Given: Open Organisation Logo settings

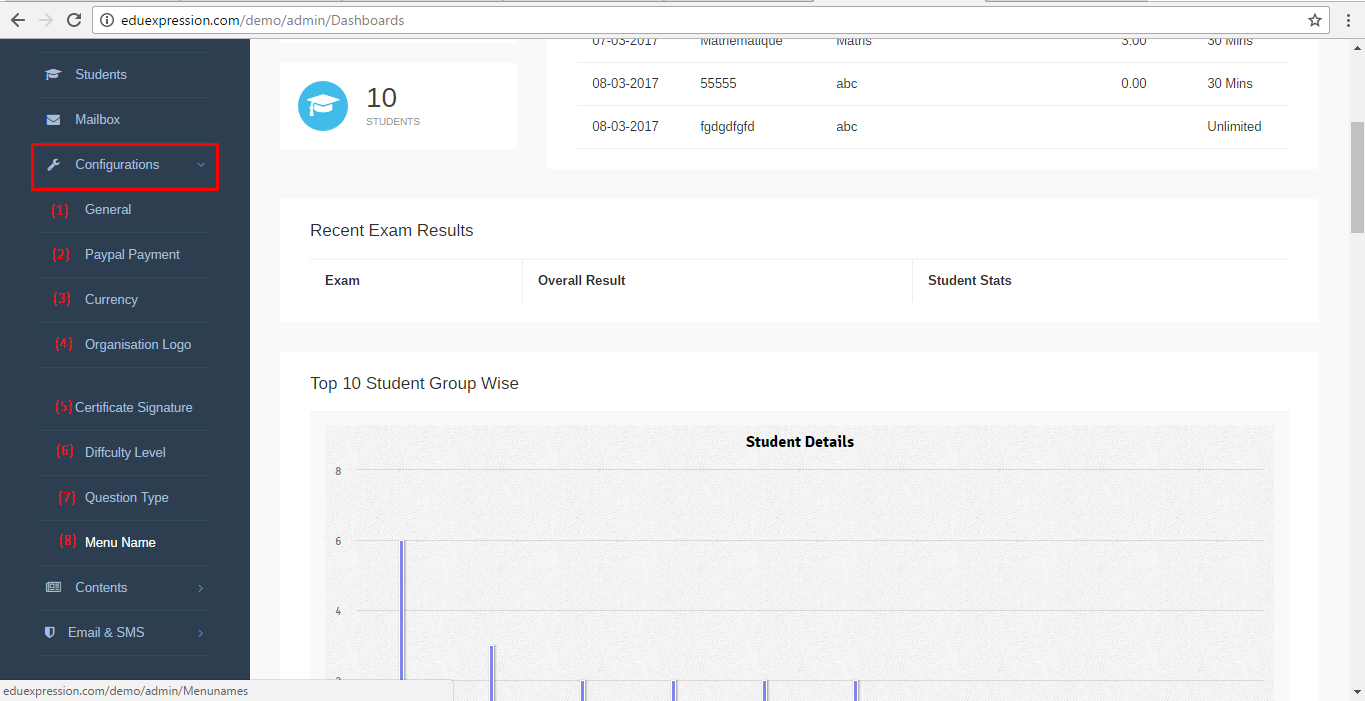Looking at the screenshot, I should (138, 345).
